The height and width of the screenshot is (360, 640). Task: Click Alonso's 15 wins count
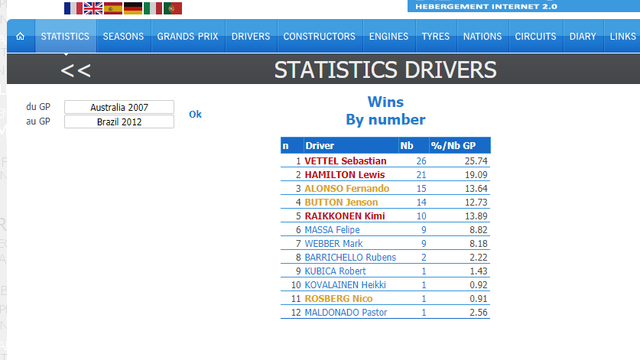pyautogui.click(x=421, y=189)
